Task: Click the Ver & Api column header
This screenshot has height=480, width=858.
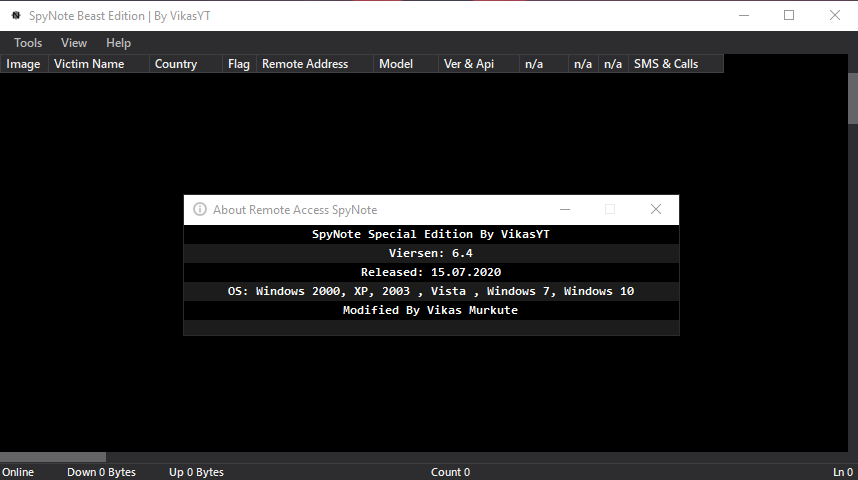Action: tap(479, 64)
